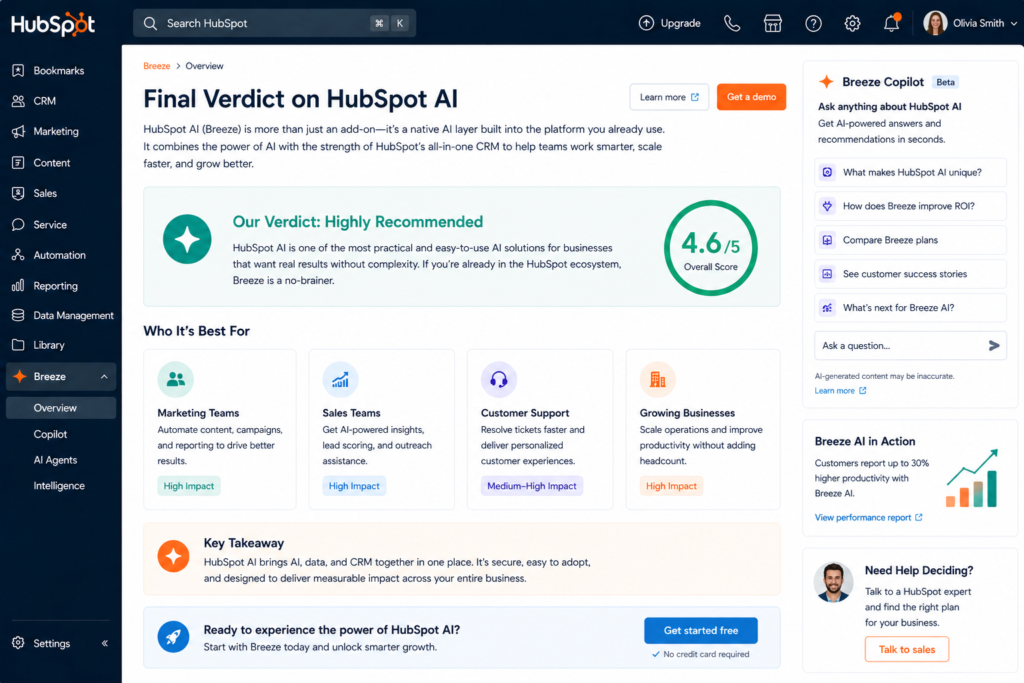Collapse the Breeze menu chevron
1024x683 pixels.
[104, 377]
